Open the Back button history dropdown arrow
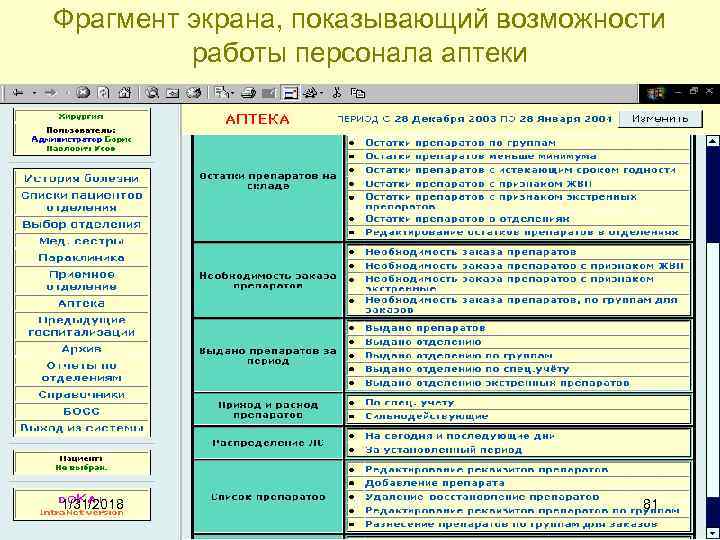Viewport: 720px width, 540px height. [x=34, y=93]
